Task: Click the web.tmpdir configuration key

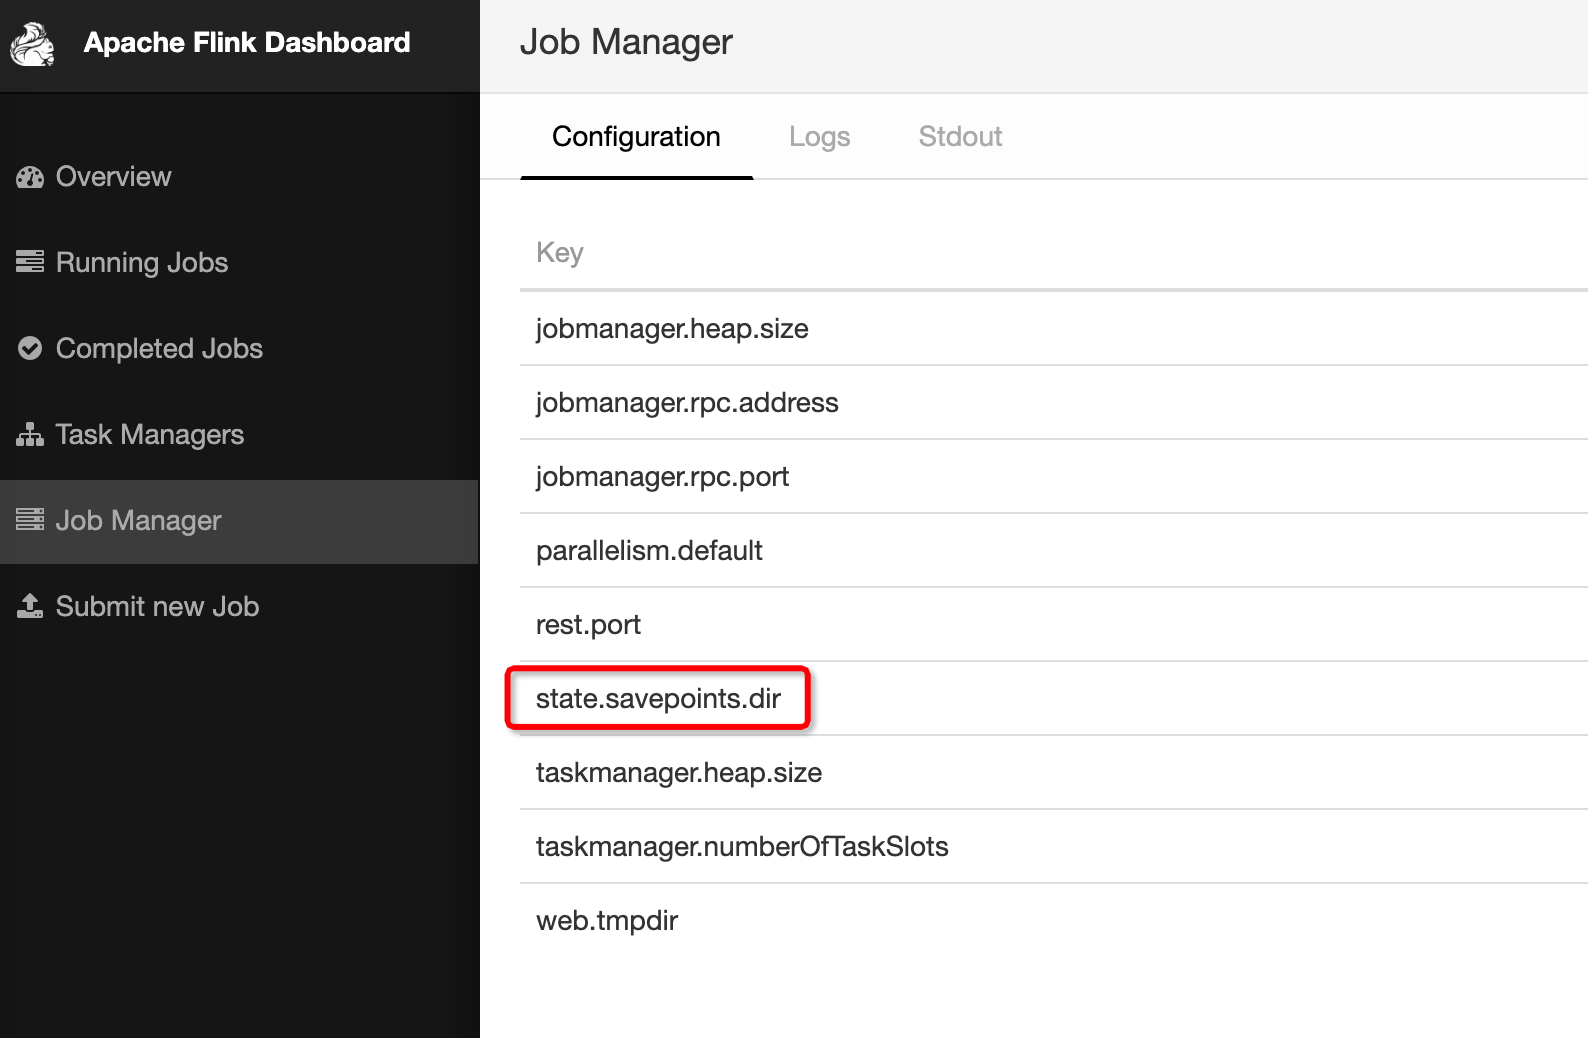Action: 607,921
